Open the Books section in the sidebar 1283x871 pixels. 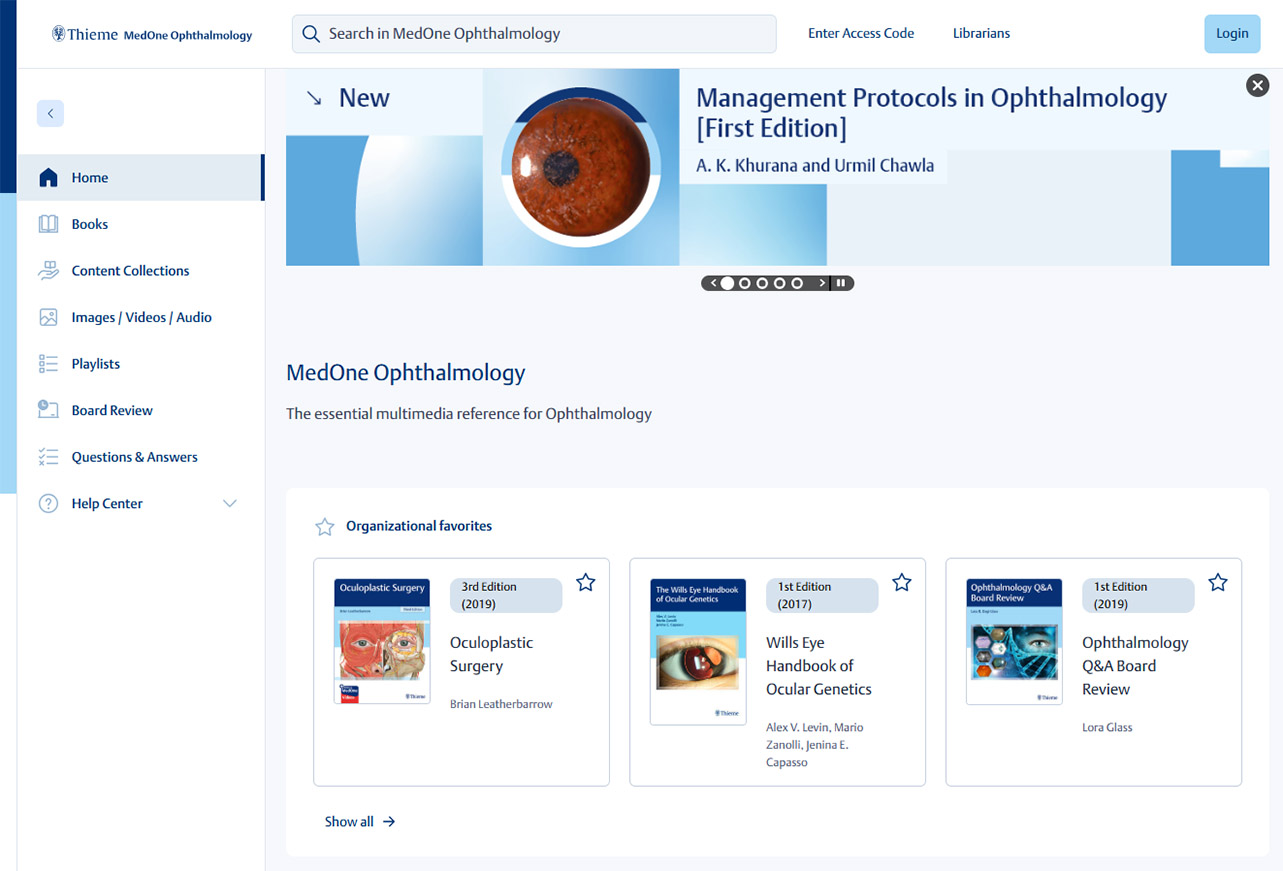(x=89, y=224)
